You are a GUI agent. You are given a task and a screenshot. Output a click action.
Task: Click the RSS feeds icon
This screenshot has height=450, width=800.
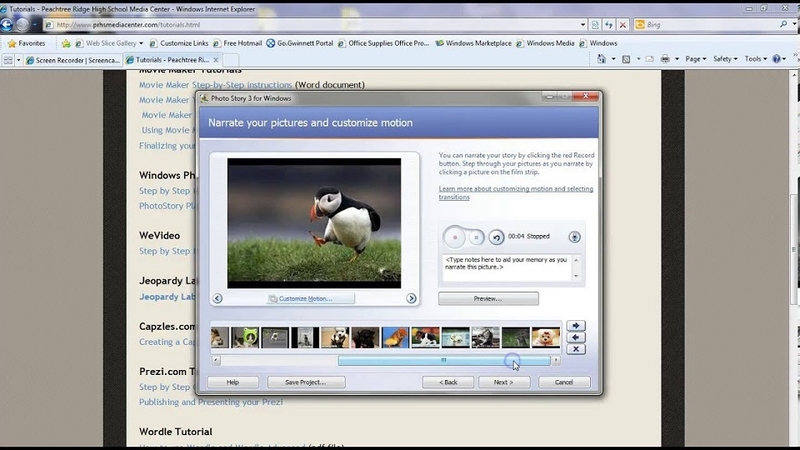click(x=626, y=59)
